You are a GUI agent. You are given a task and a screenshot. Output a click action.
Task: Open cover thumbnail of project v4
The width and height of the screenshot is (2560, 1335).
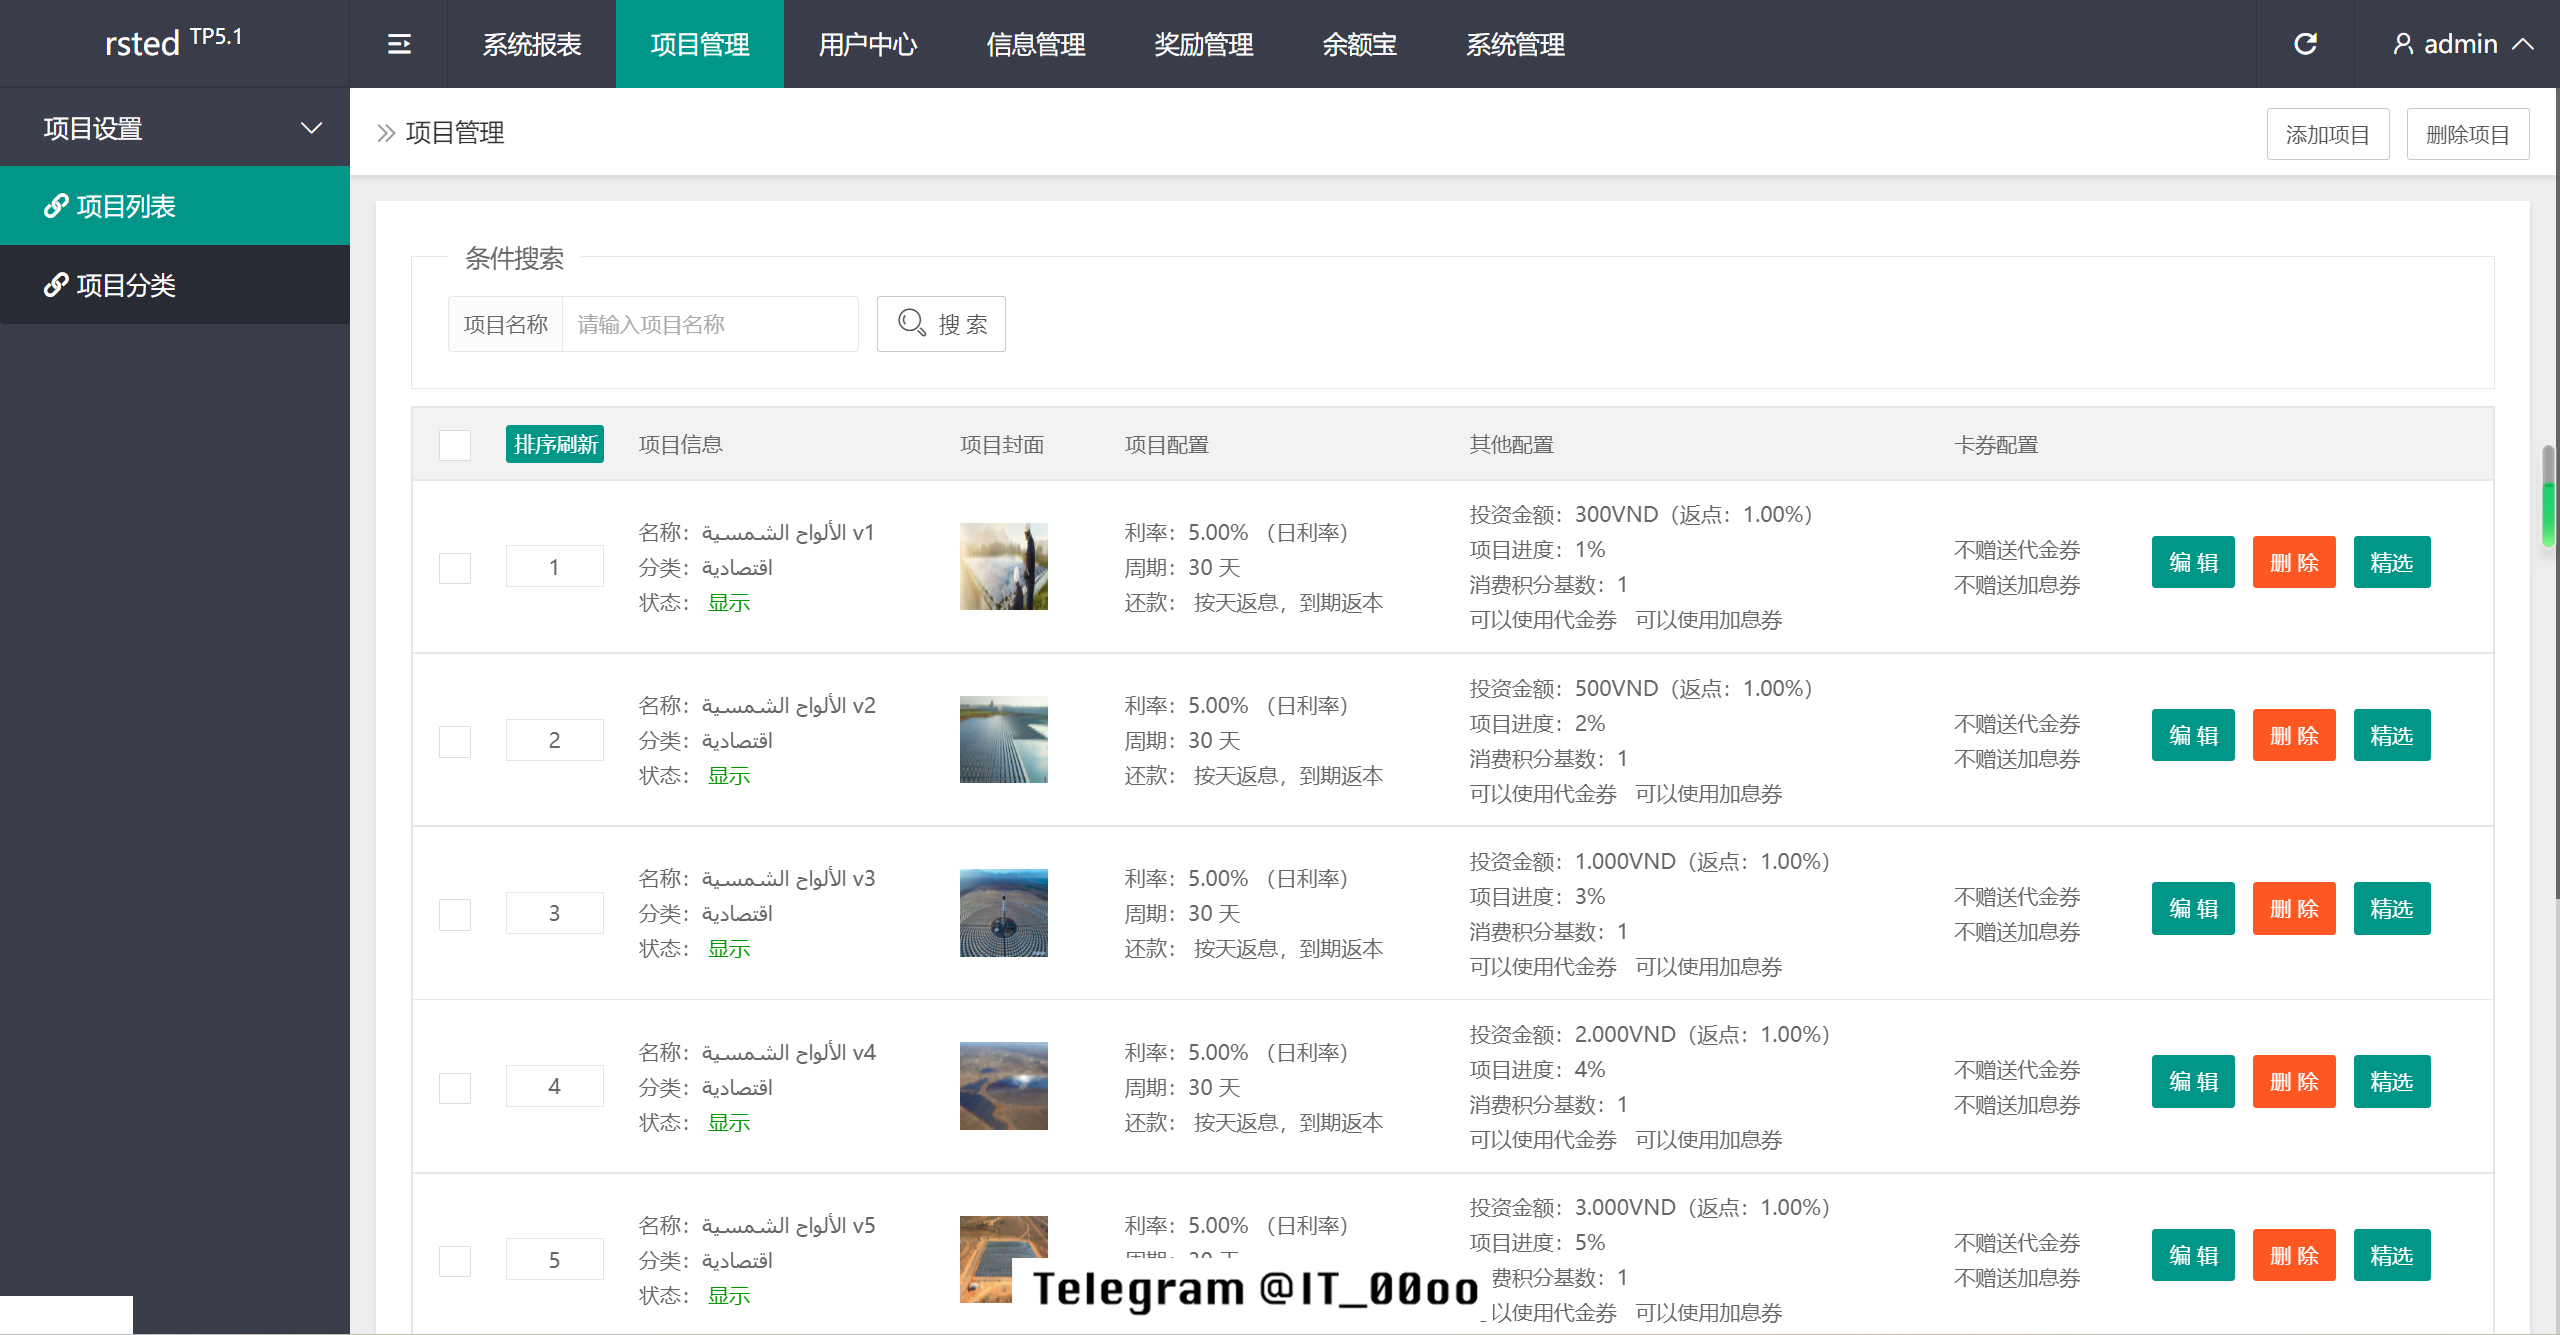(x=1004, y=1086)
